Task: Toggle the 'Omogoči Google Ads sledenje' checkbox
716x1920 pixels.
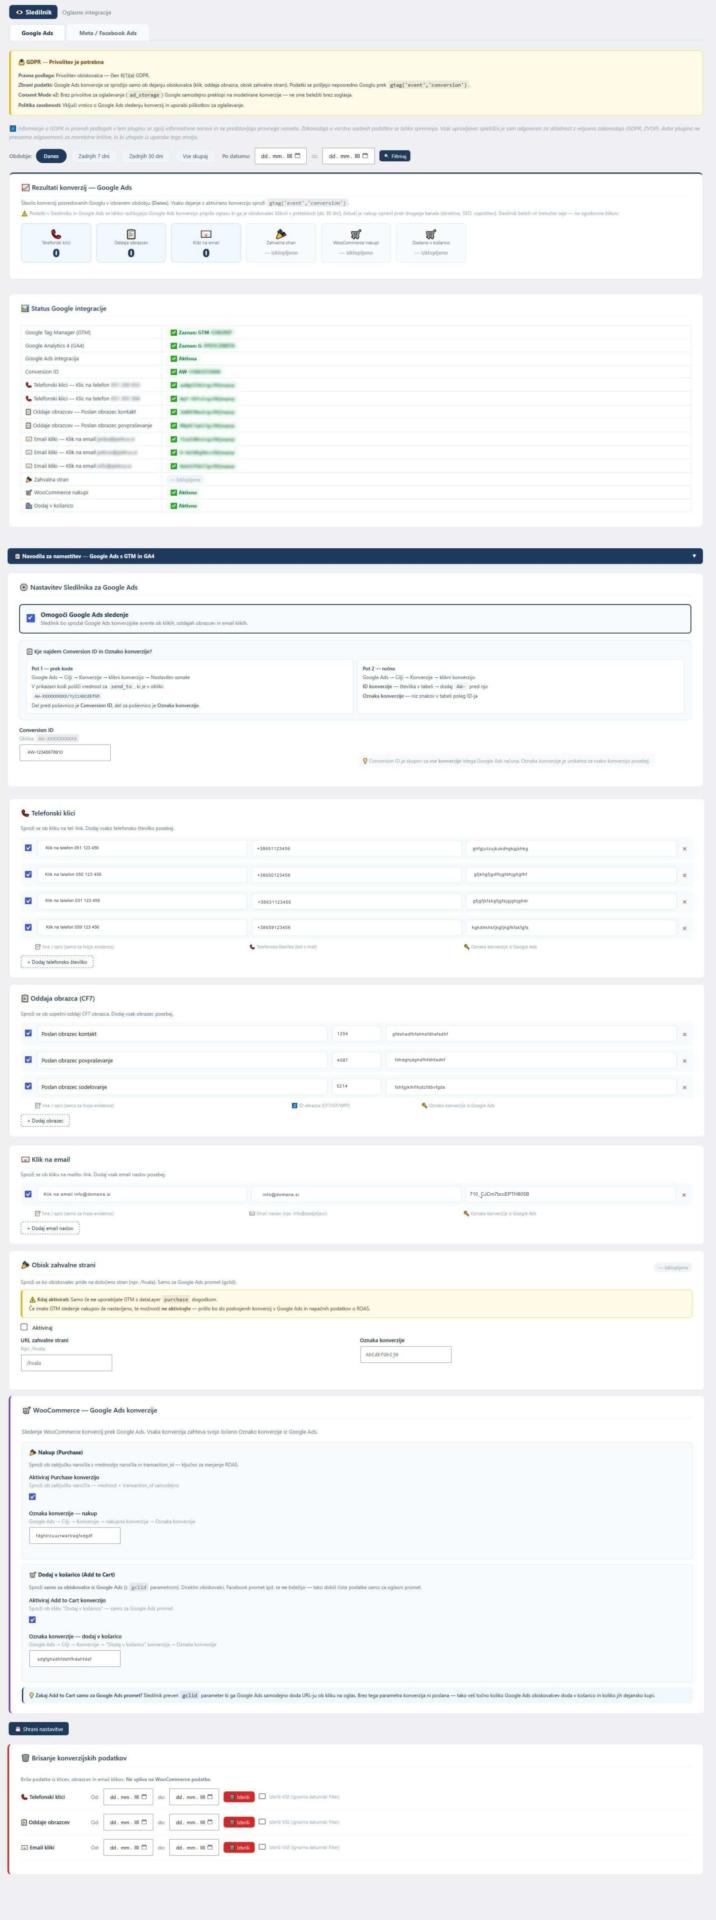Action: click(x=31, y=618)
